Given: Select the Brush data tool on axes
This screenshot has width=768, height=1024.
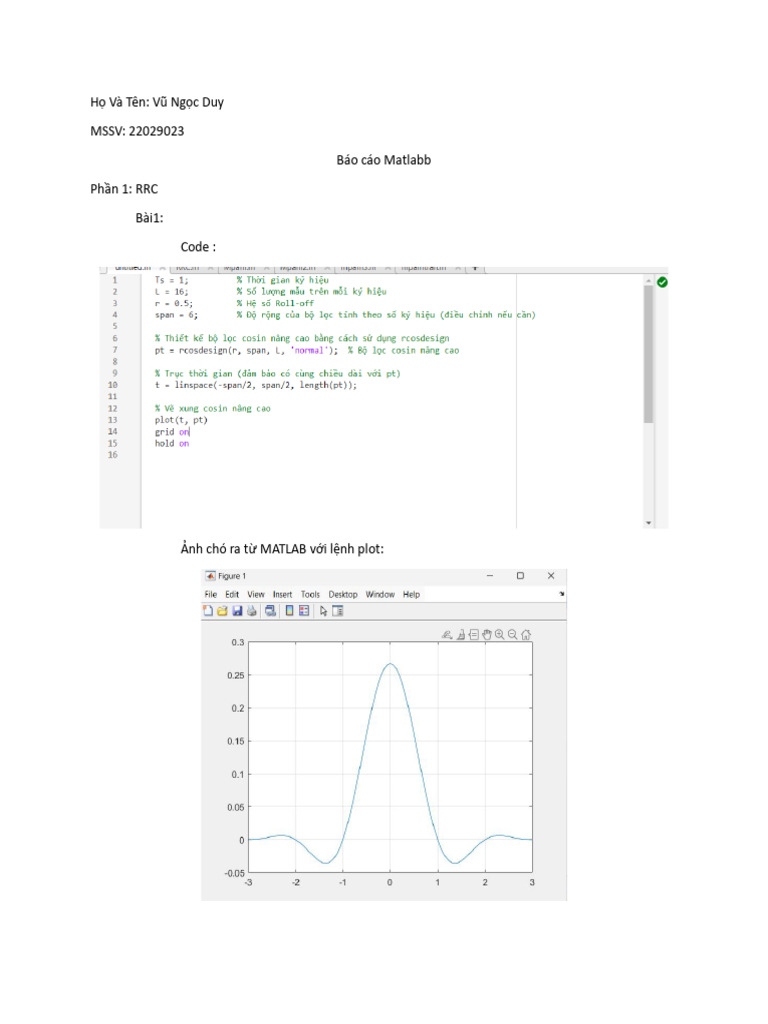Looking at the screenshot, I should coord(461,634).
